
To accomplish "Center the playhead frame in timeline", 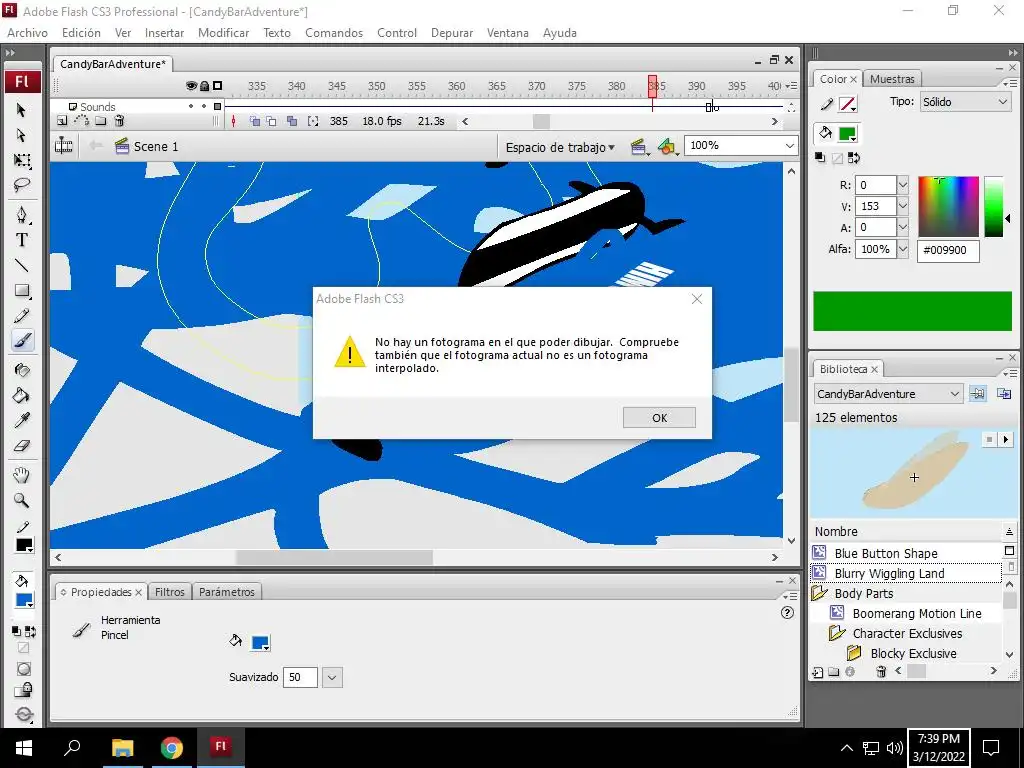I will 234,121.
